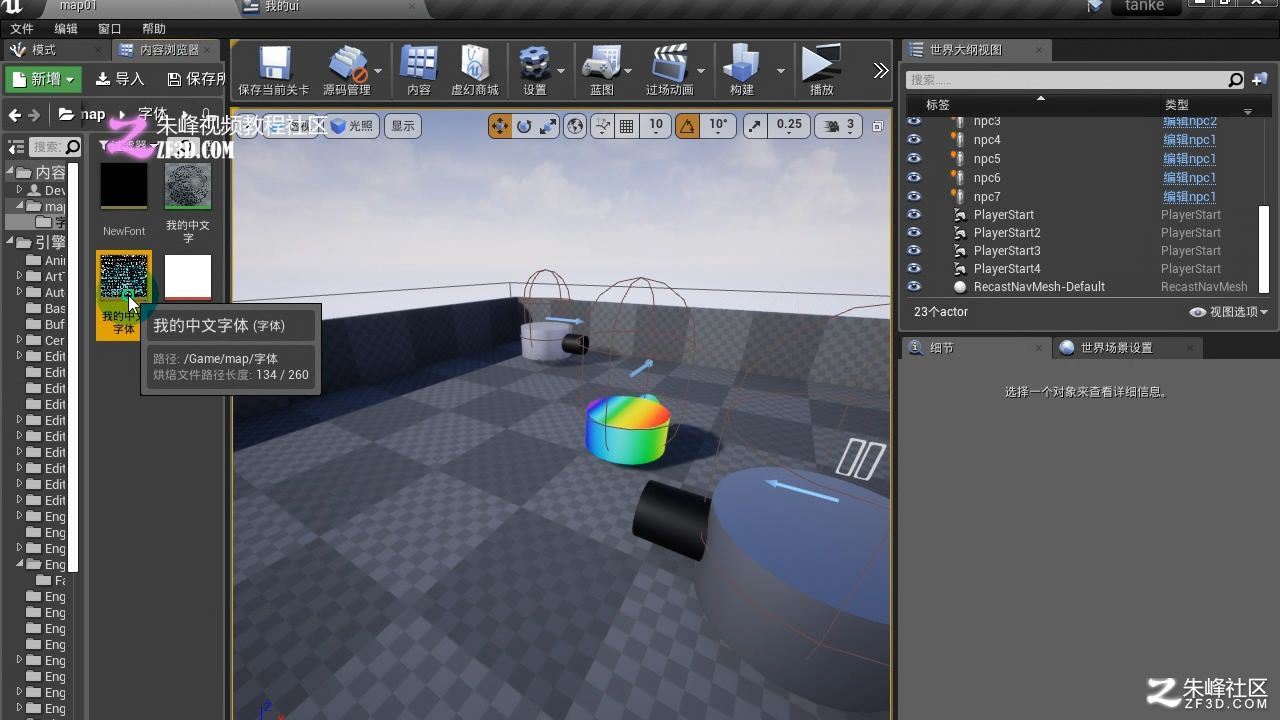Open the File (文件) menu
This screenshot has height=720, width=1280.
(22, 29)
